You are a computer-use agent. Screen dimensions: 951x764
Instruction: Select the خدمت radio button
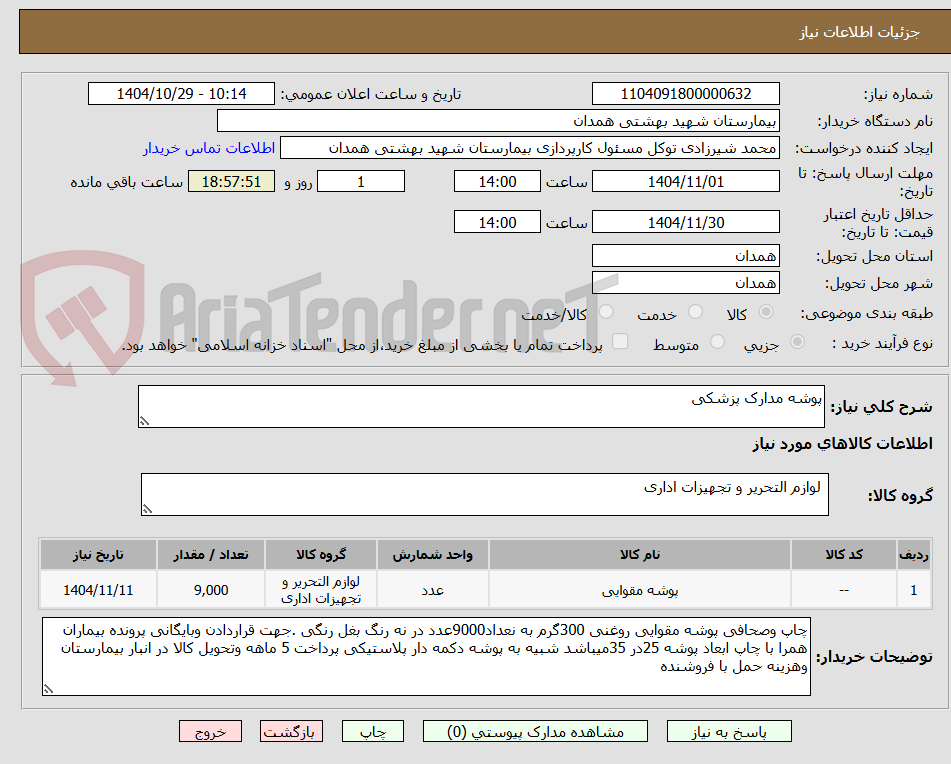pyautogui.click(x=695, y=312)
